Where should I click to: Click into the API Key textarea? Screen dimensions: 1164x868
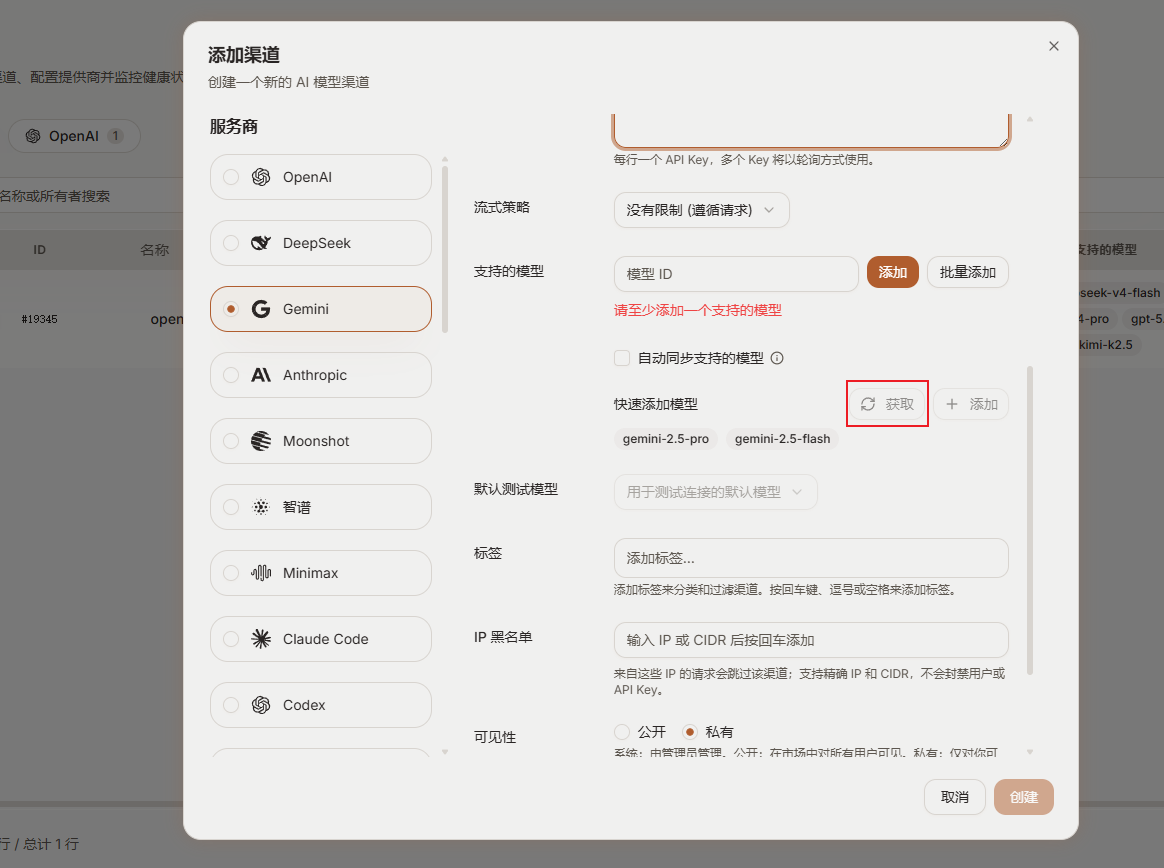pyautogui.click(x=811, y=131)
